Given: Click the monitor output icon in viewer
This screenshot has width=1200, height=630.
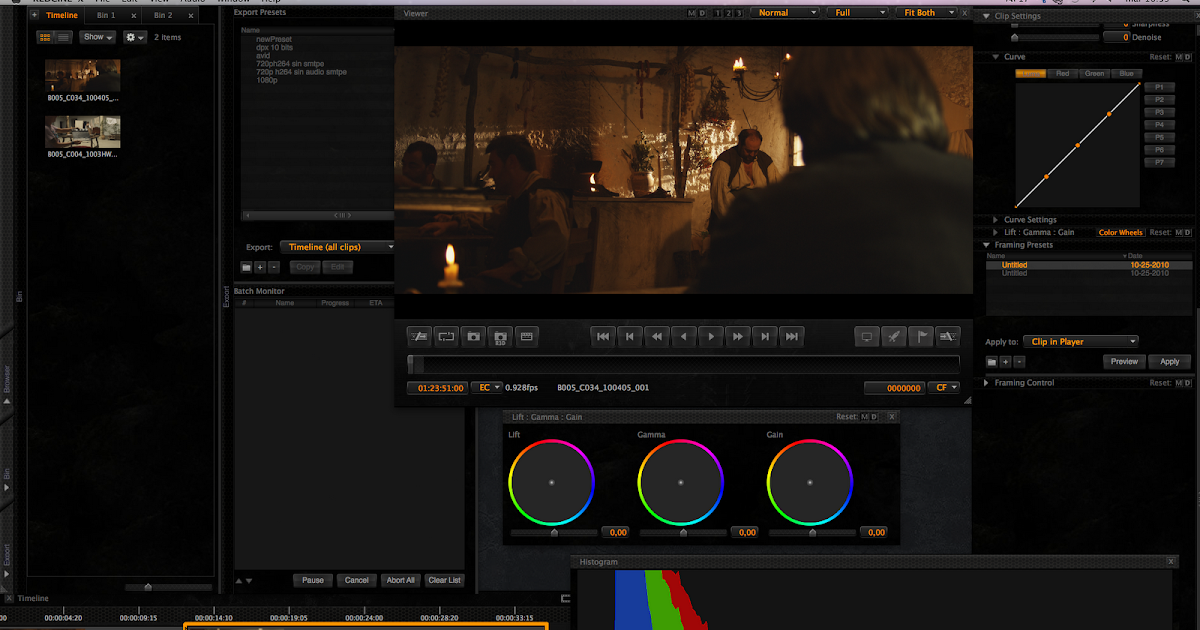Looking at the screenshot, I should click(868, 336).
